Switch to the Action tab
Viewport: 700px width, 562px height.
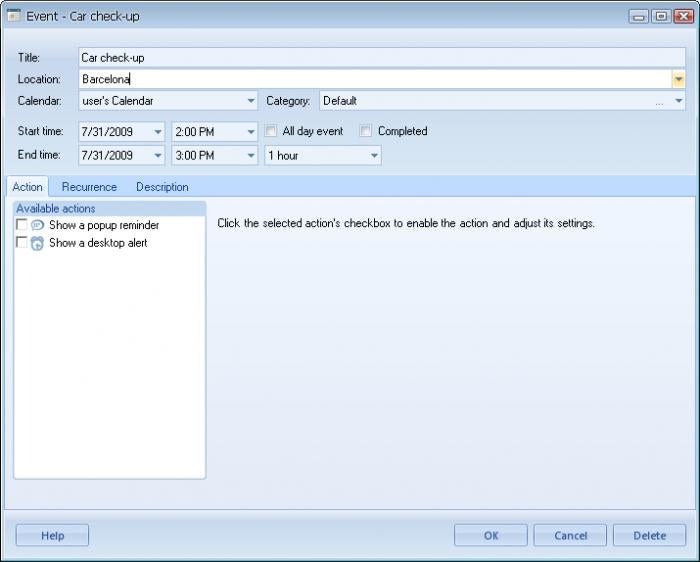(28, 187)
